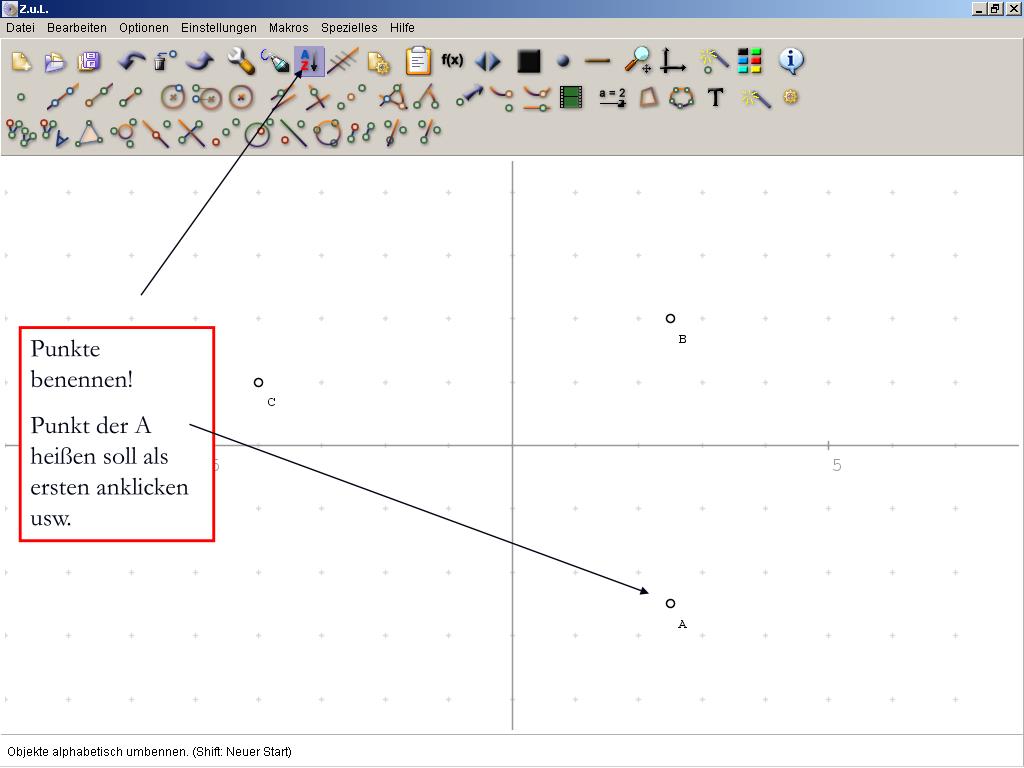Open the Hilfe menu
The width and height of the screenshot is (1024, 768).
coord(402,27)
